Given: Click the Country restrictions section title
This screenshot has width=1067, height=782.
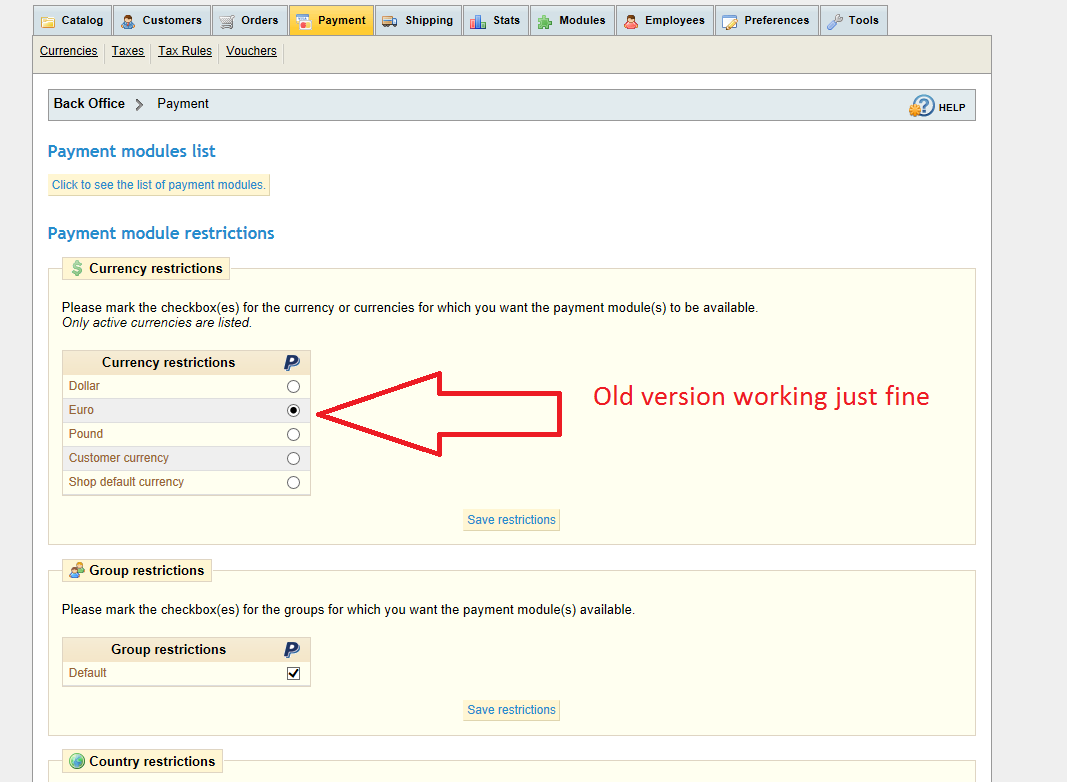Looking at the screenshot, I should 152,762.
